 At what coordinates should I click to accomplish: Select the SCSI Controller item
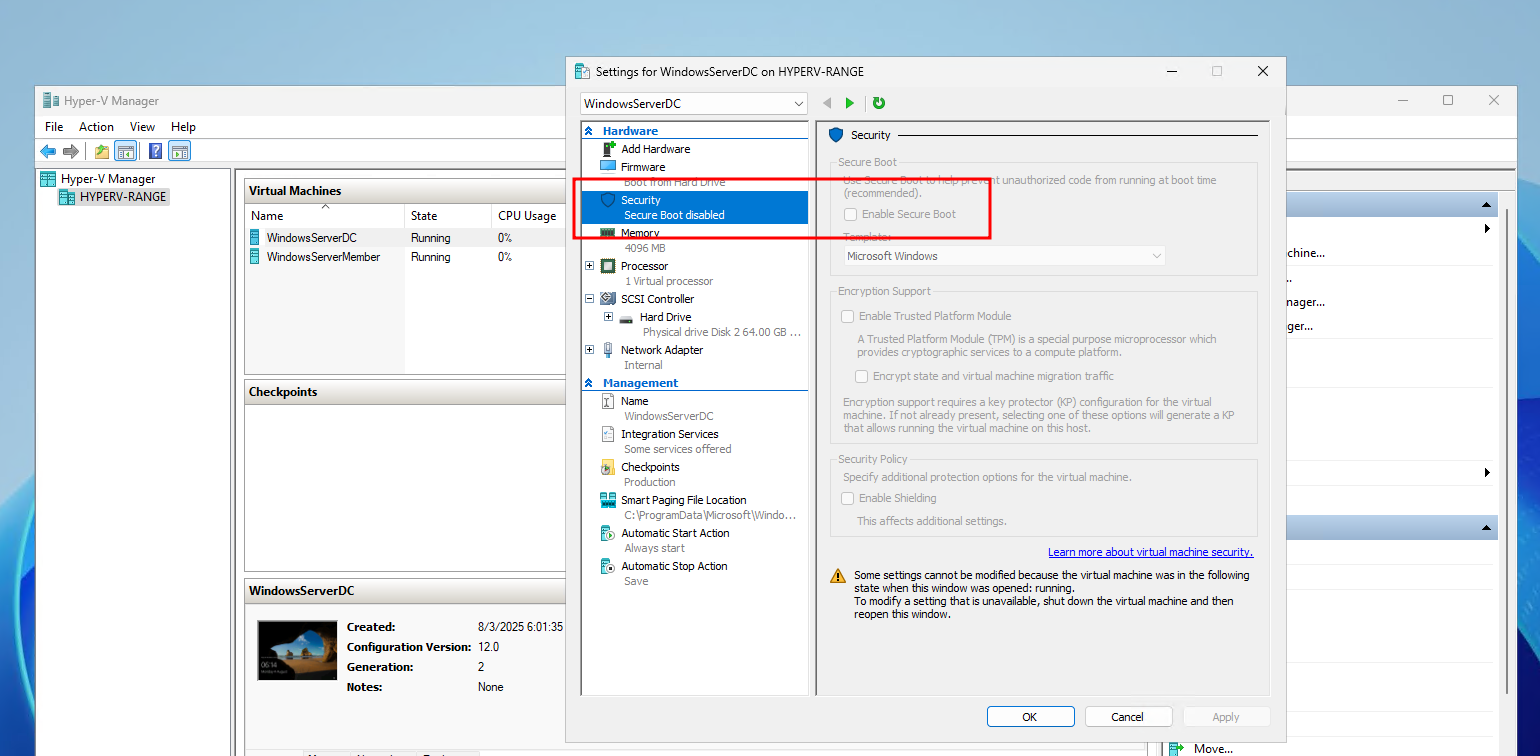(657, 299)
